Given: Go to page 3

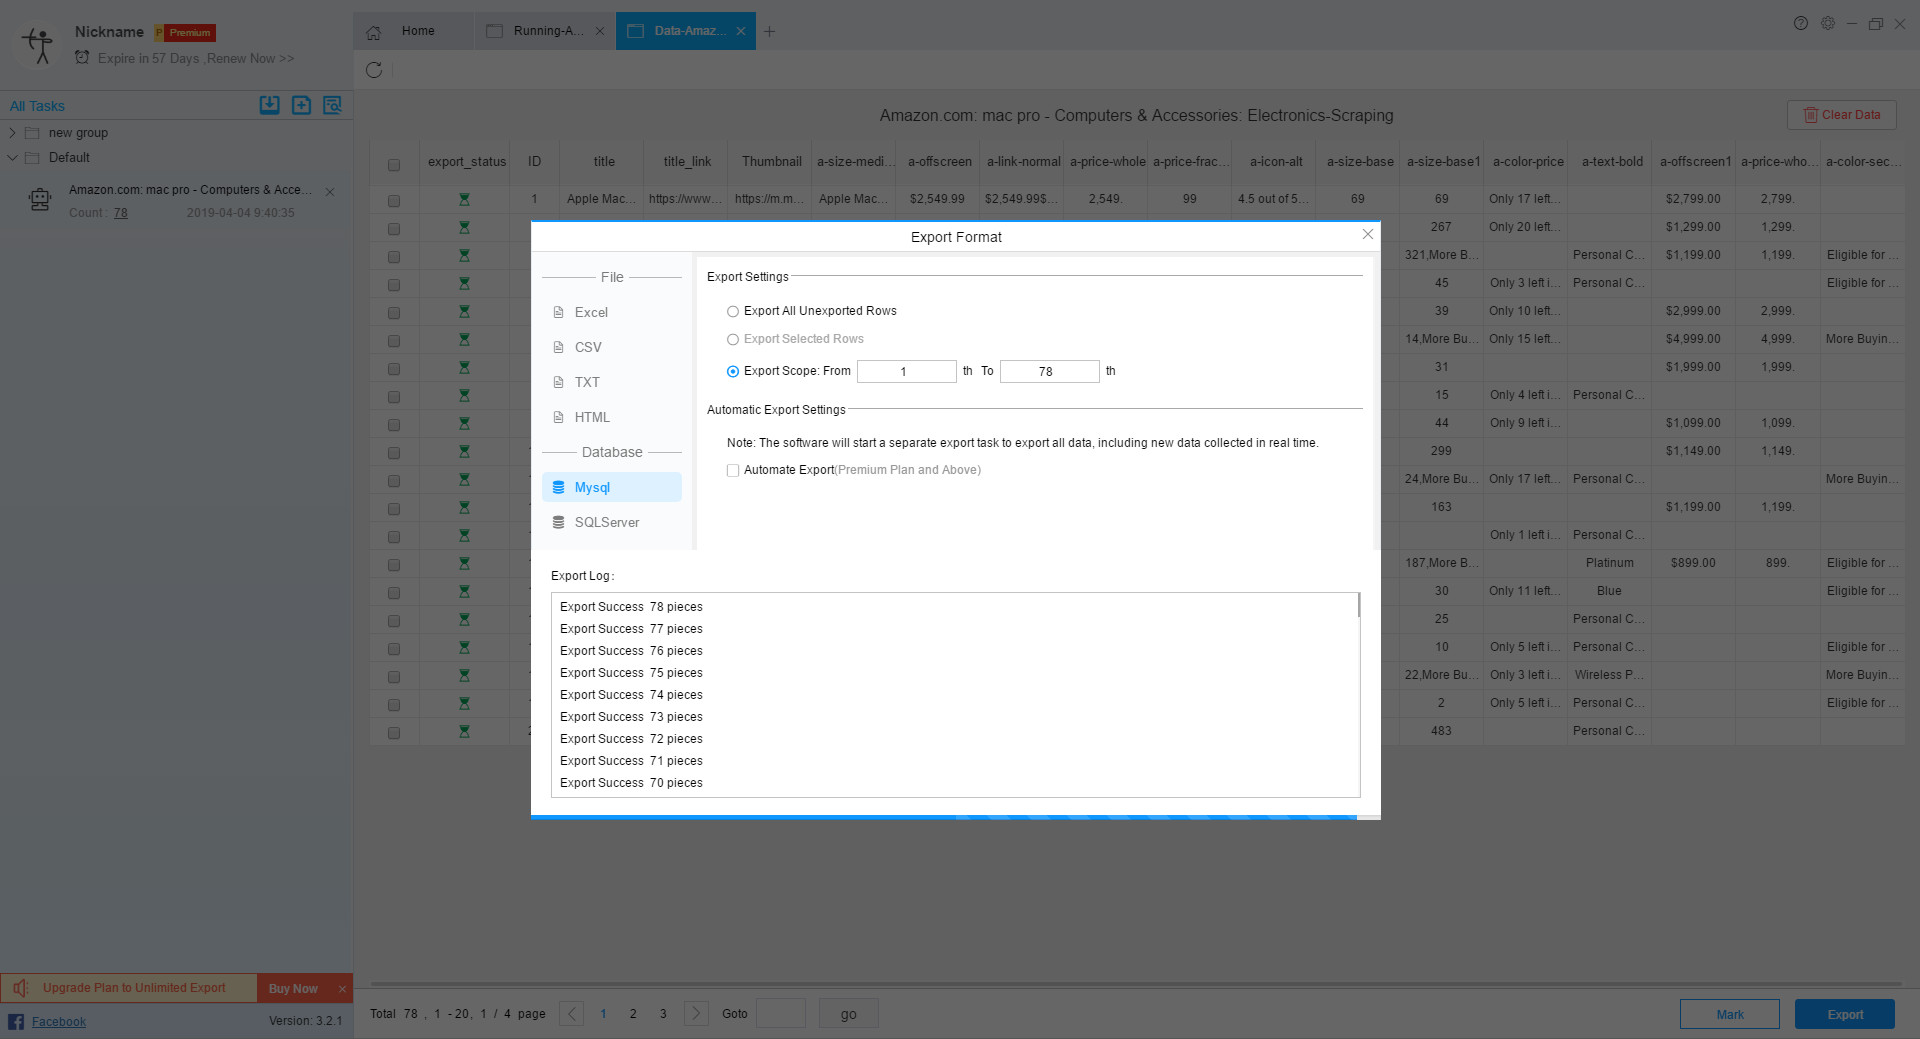Looking at the screenshot, I should point(663,1014).
